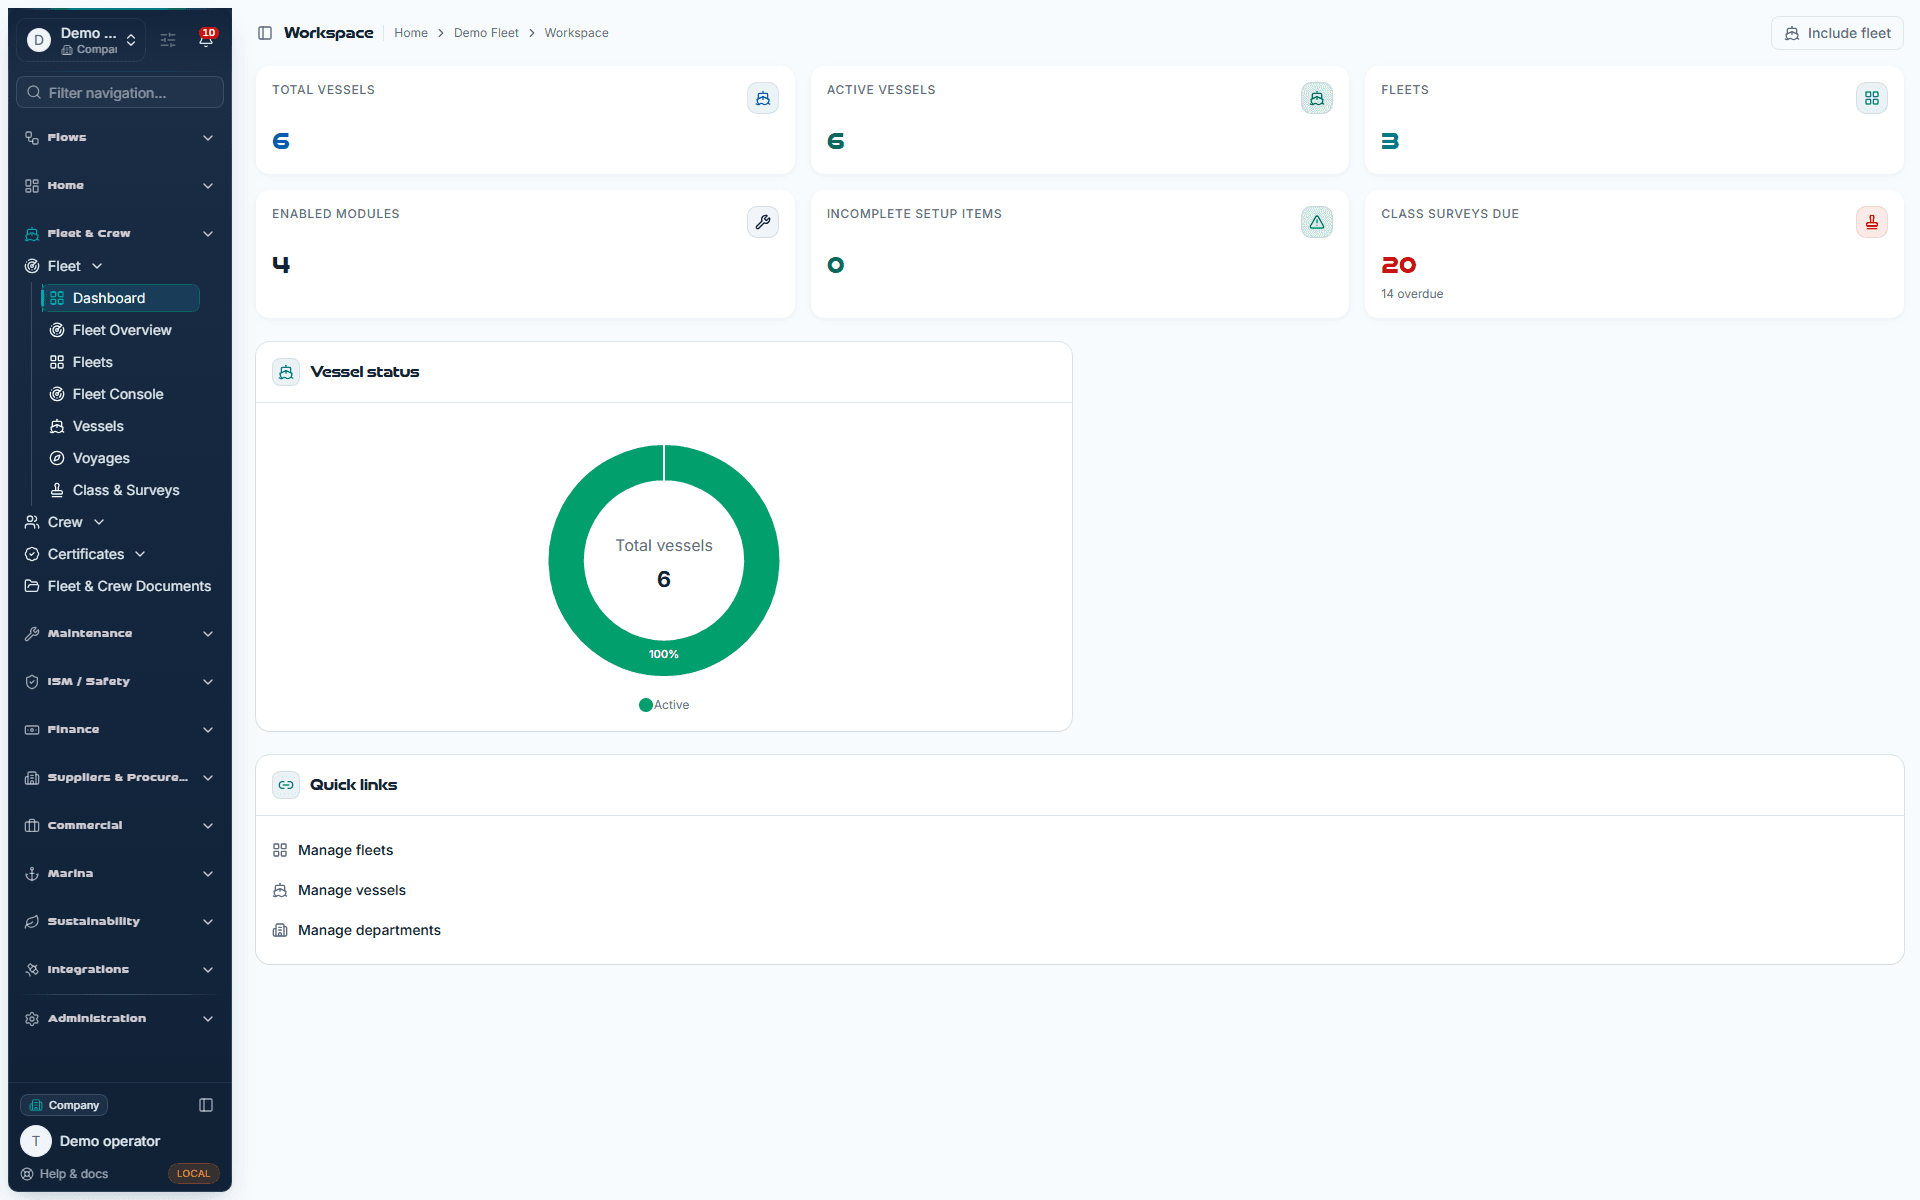The image size is (1920, 1200).
Task: Click the Manage fleets grid icon
Action: (280, 850)
